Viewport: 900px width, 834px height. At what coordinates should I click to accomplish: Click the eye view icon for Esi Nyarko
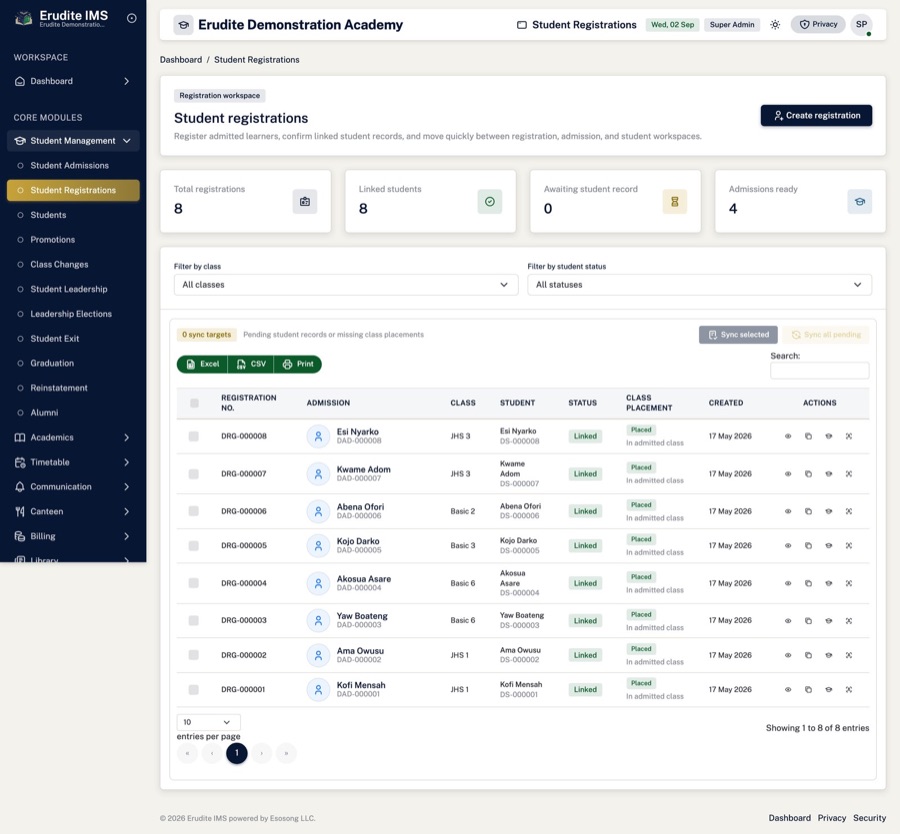[x=788, y=436]
